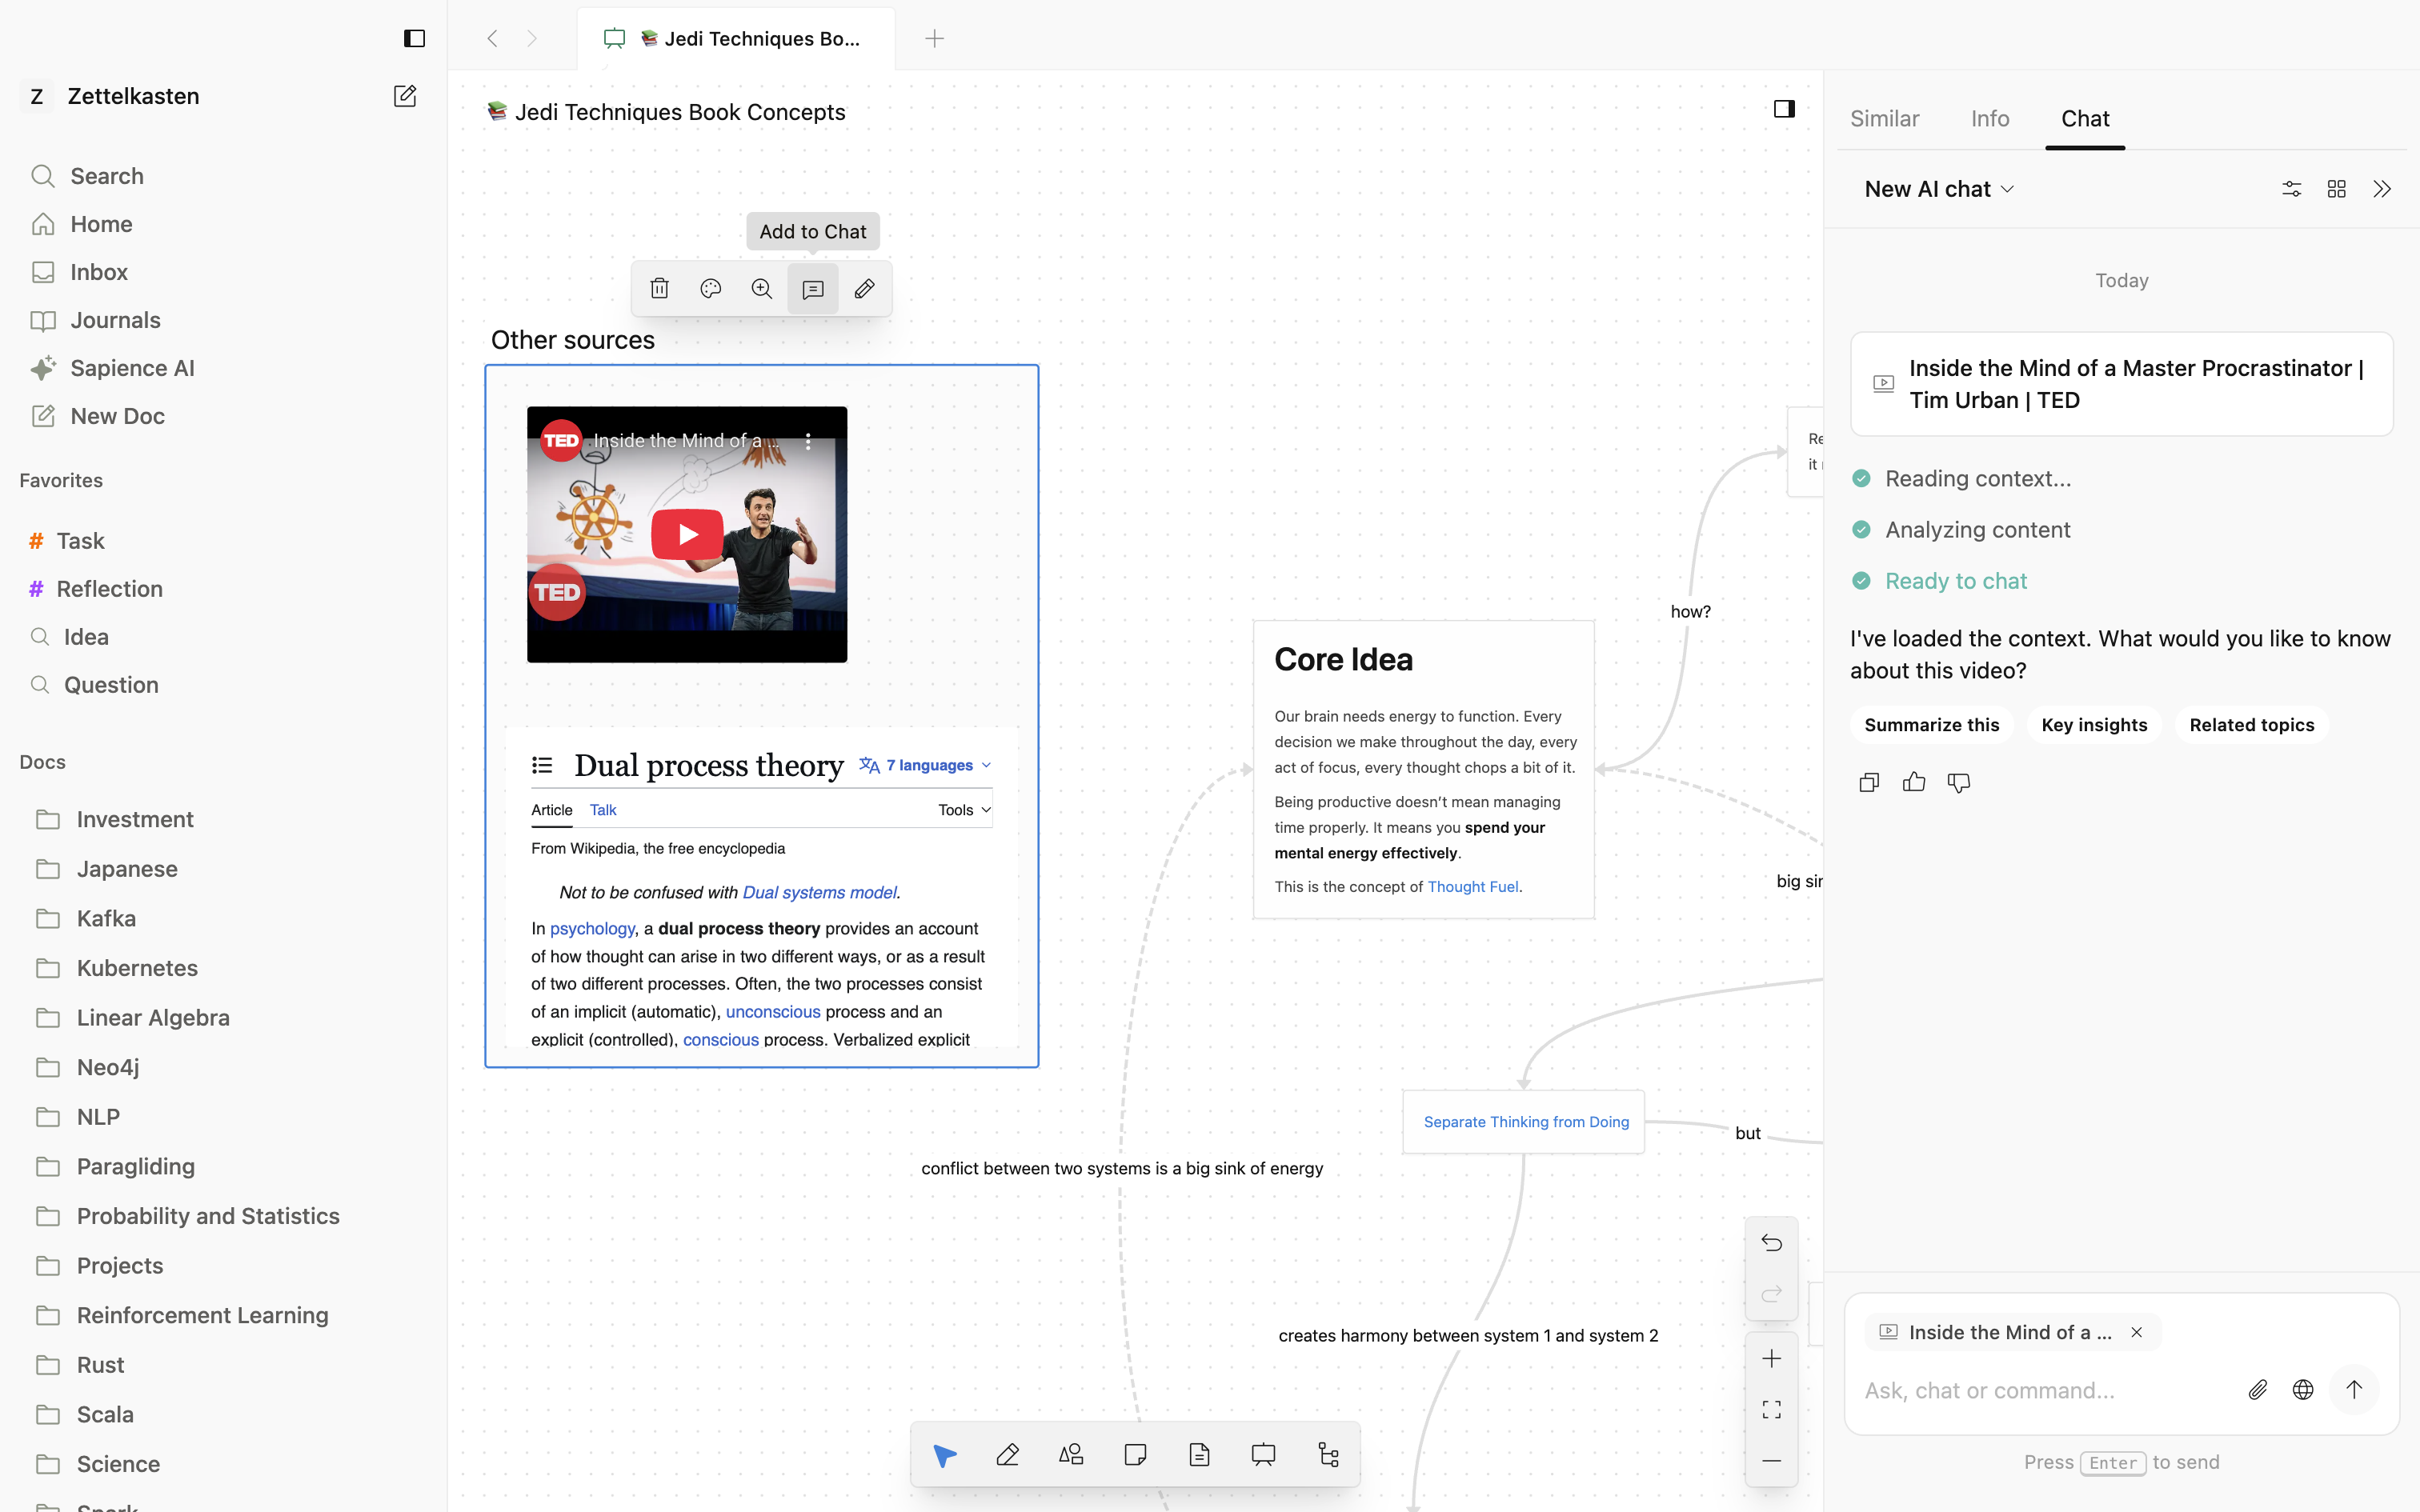Select the document card tool

(x=1199, y=1454)
